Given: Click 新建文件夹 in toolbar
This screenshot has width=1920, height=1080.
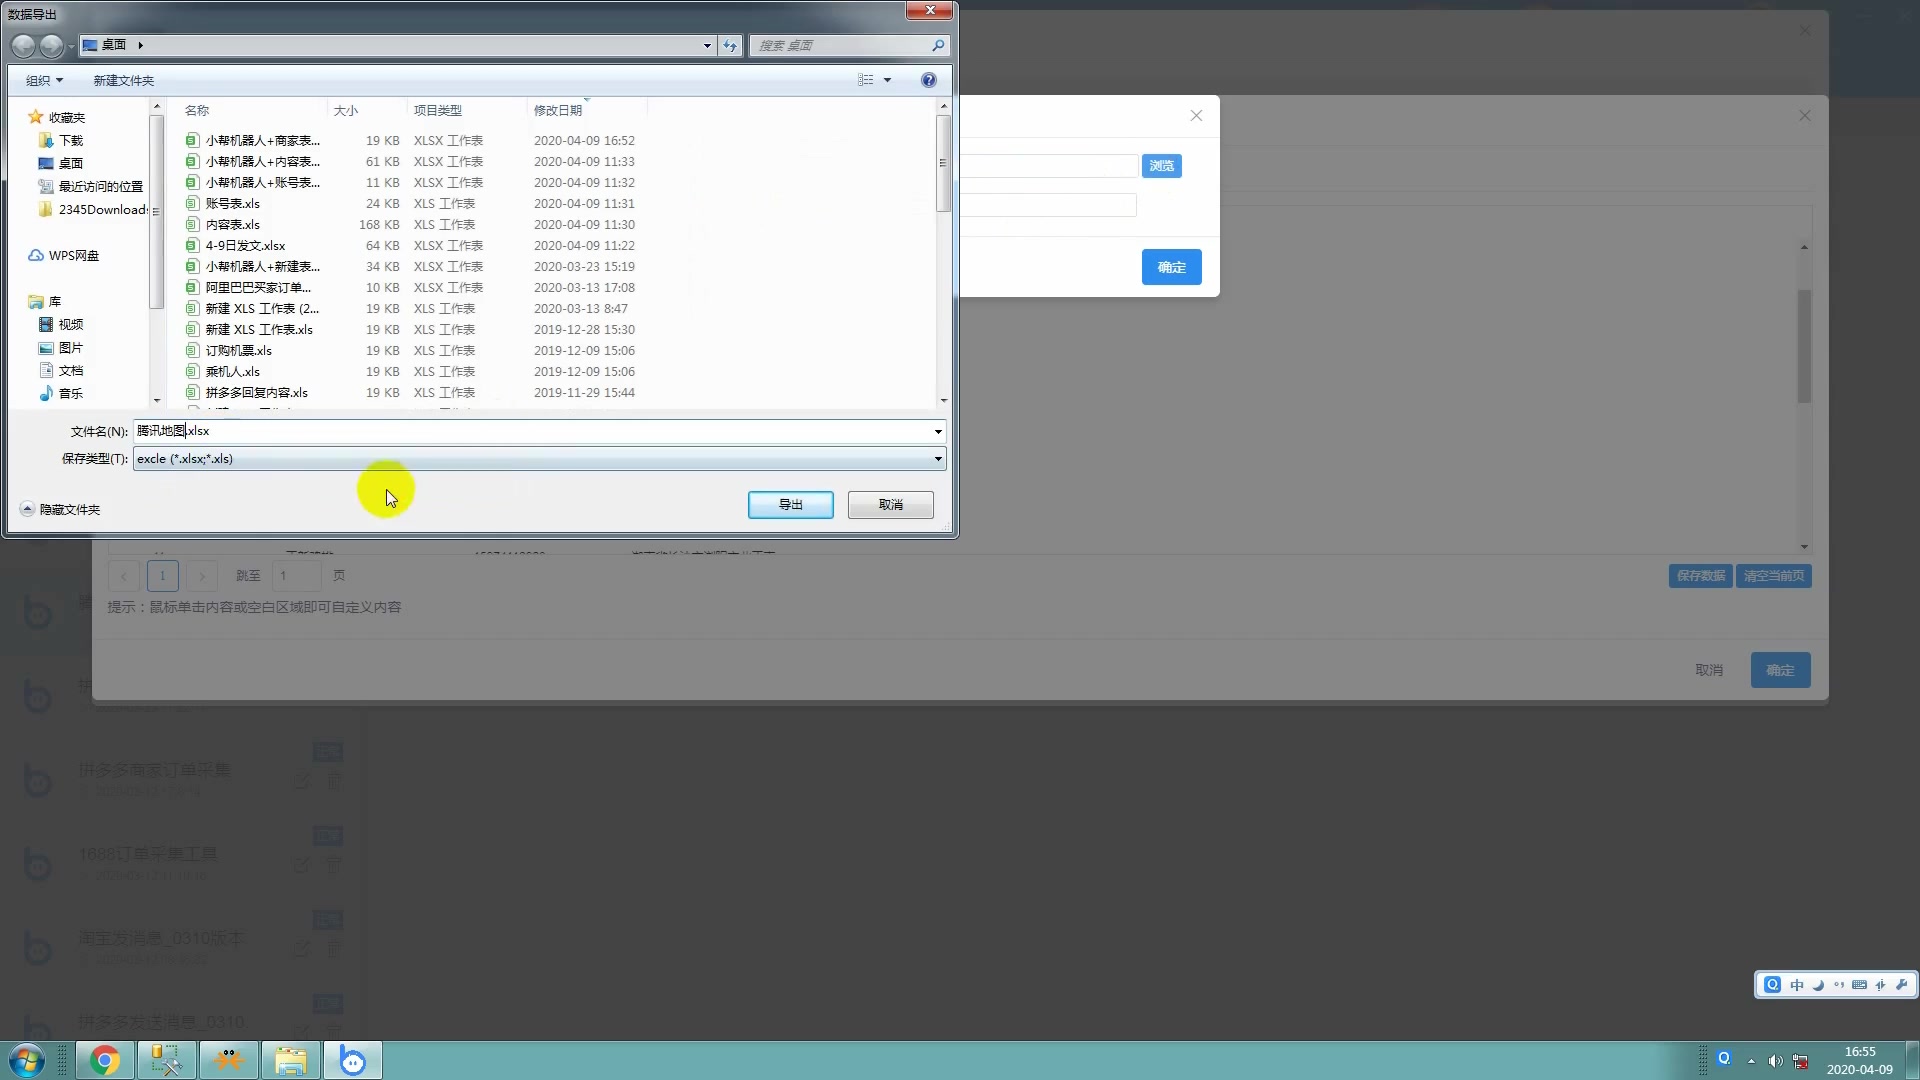Looking at the screenshot, I should pos(123,80).
